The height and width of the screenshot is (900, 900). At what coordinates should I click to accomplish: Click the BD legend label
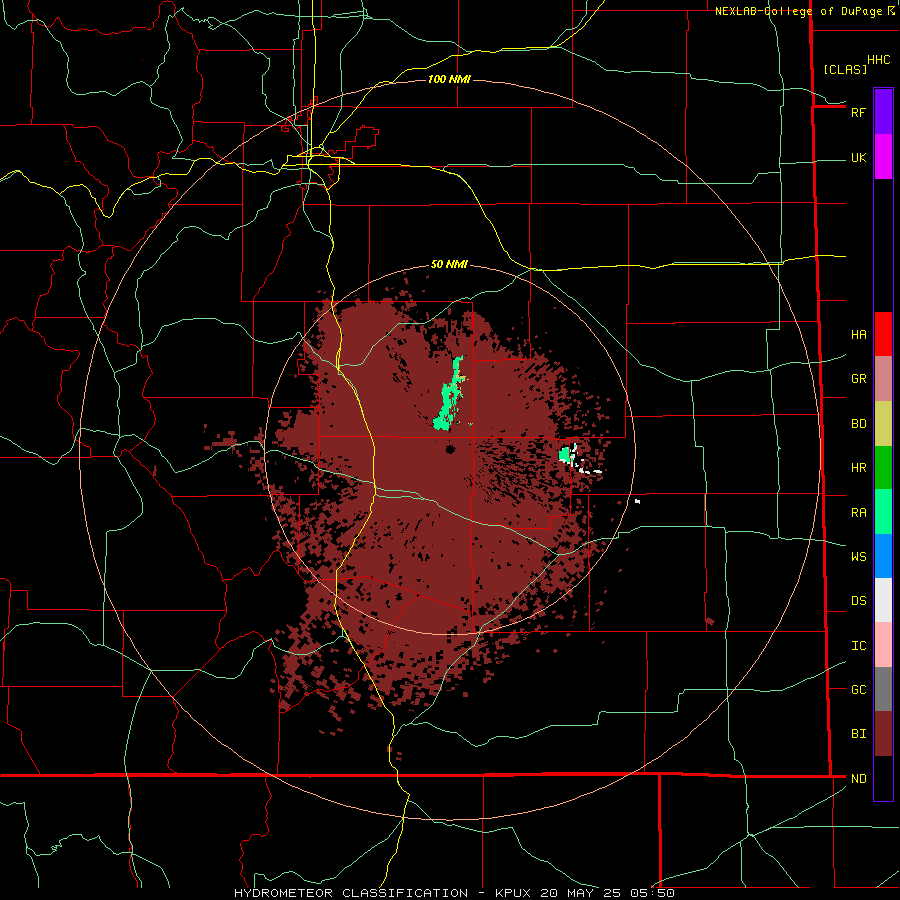[858, 424]
